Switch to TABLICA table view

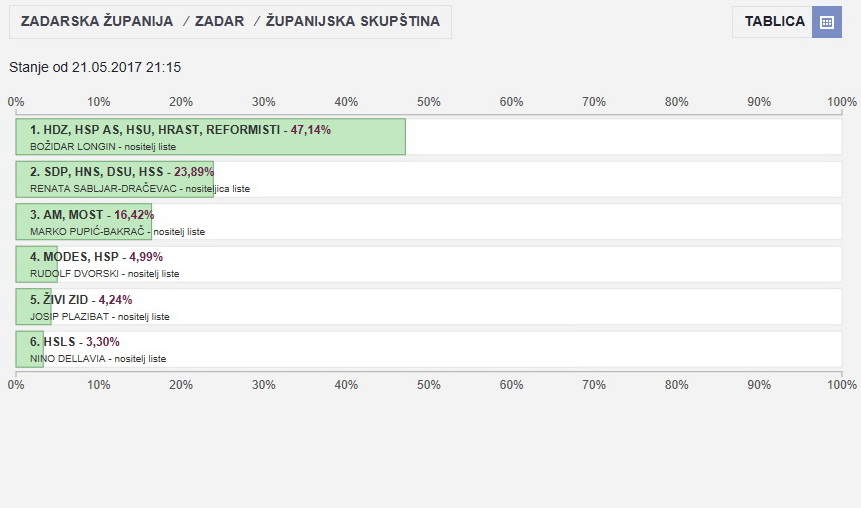(x=774, y=22)
